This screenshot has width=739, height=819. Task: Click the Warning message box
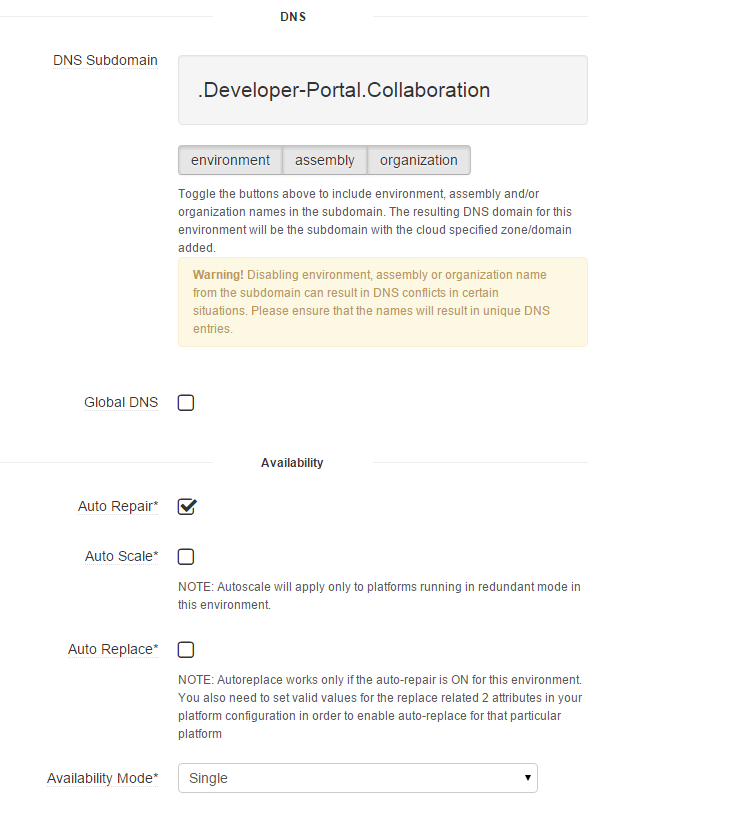(382, 302)
